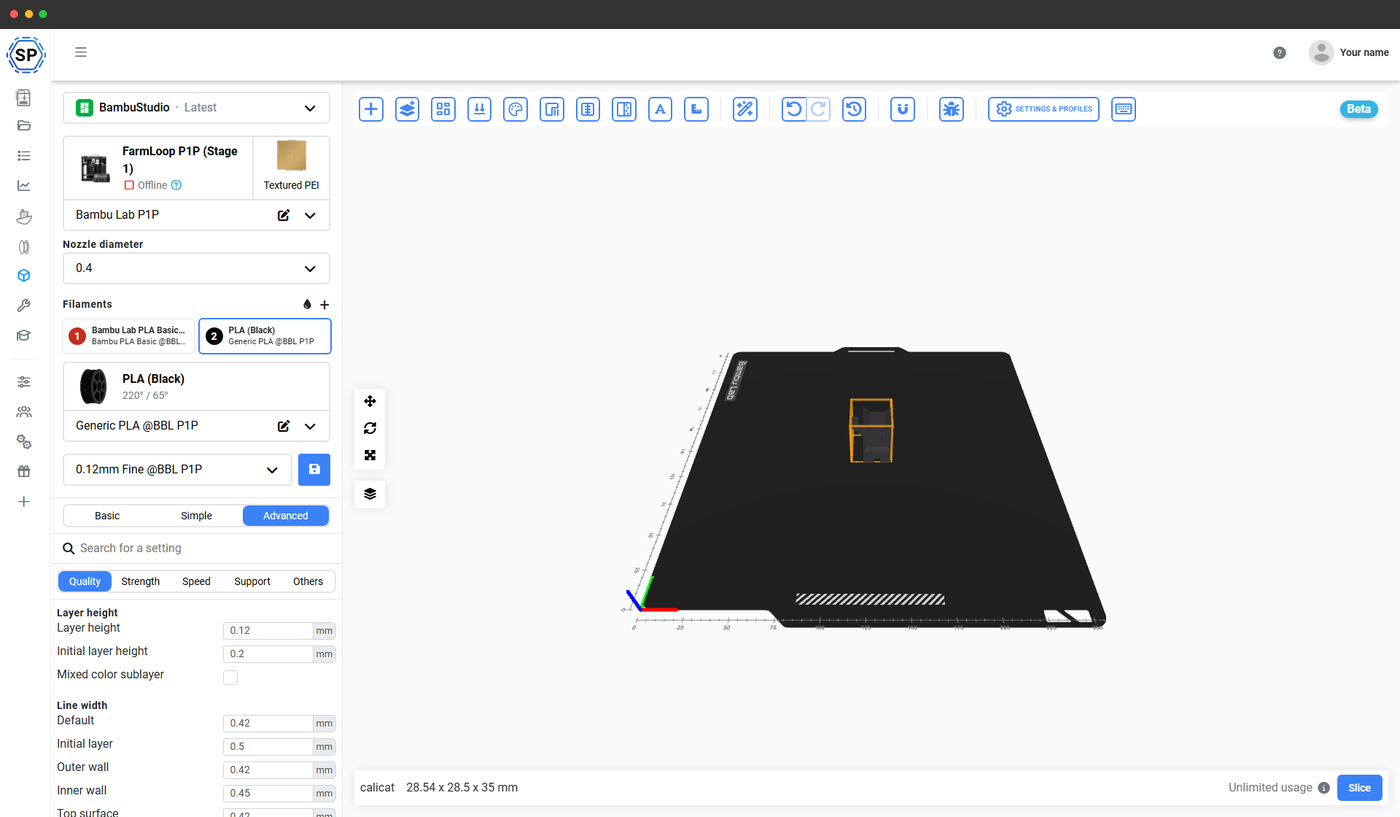This screenshot has height=817, width=1400.
Task: Open the gift sidebar icon
Action: pyautogui.click(x=24, y=472)
